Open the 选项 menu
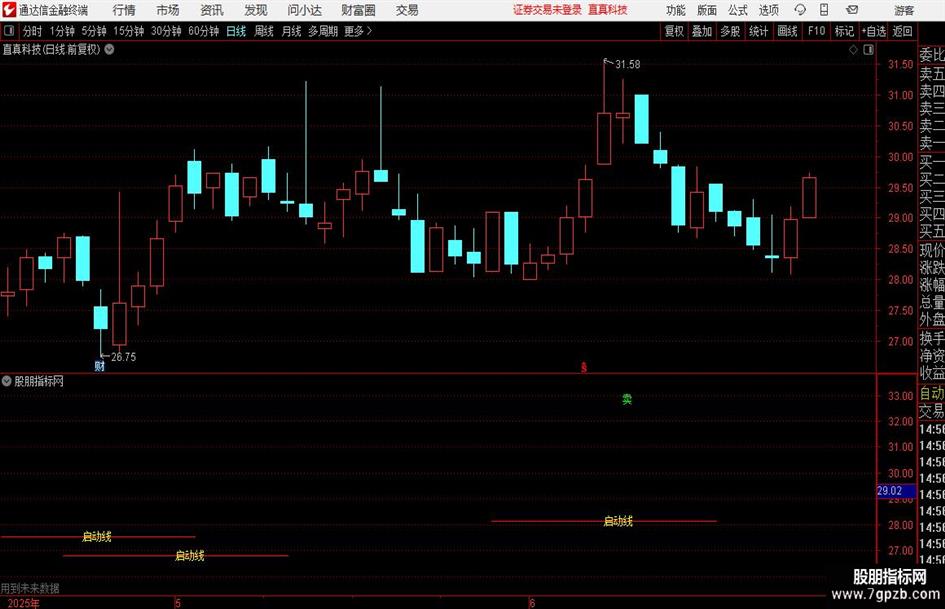945x609 pixels. (768, 10)
